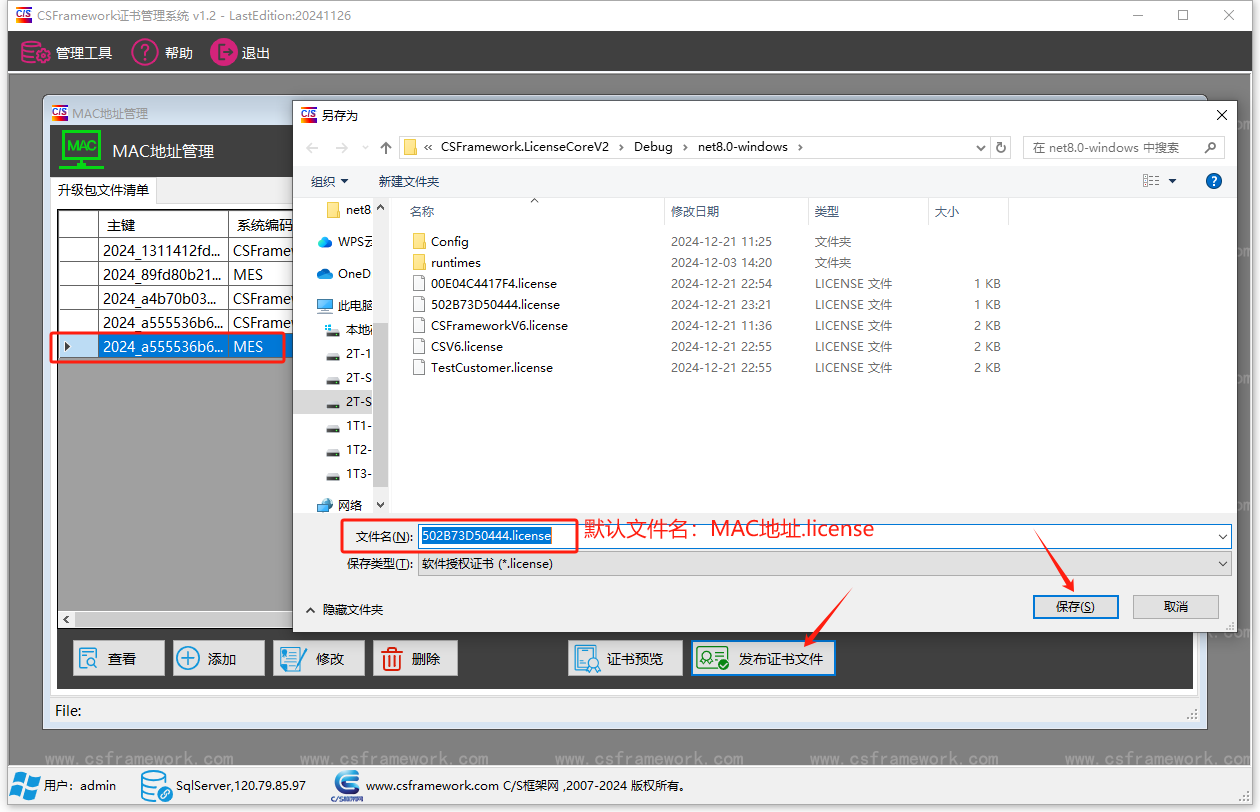Select 网络 in the navigation pane
The height and width of the screenshot is (812, 1260).
341,505
